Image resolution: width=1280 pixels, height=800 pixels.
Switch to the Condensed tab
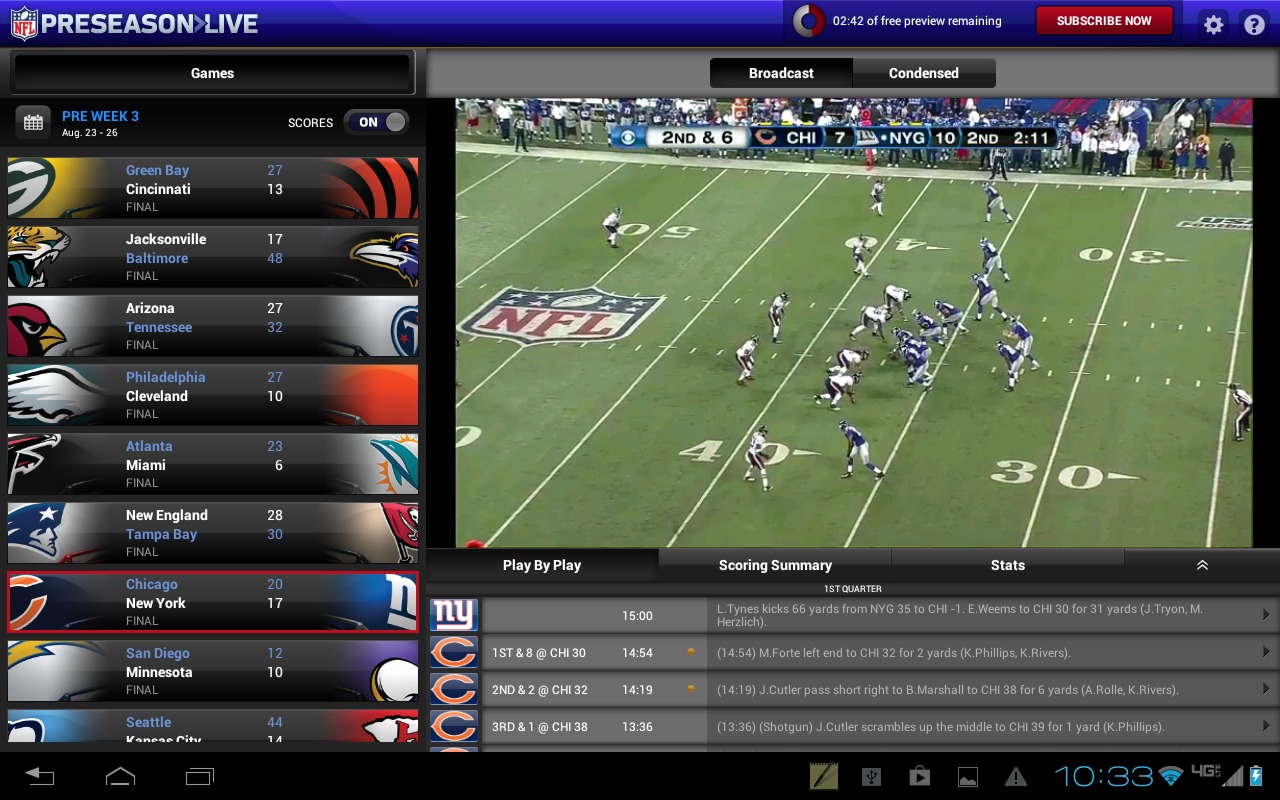point(923,72)
